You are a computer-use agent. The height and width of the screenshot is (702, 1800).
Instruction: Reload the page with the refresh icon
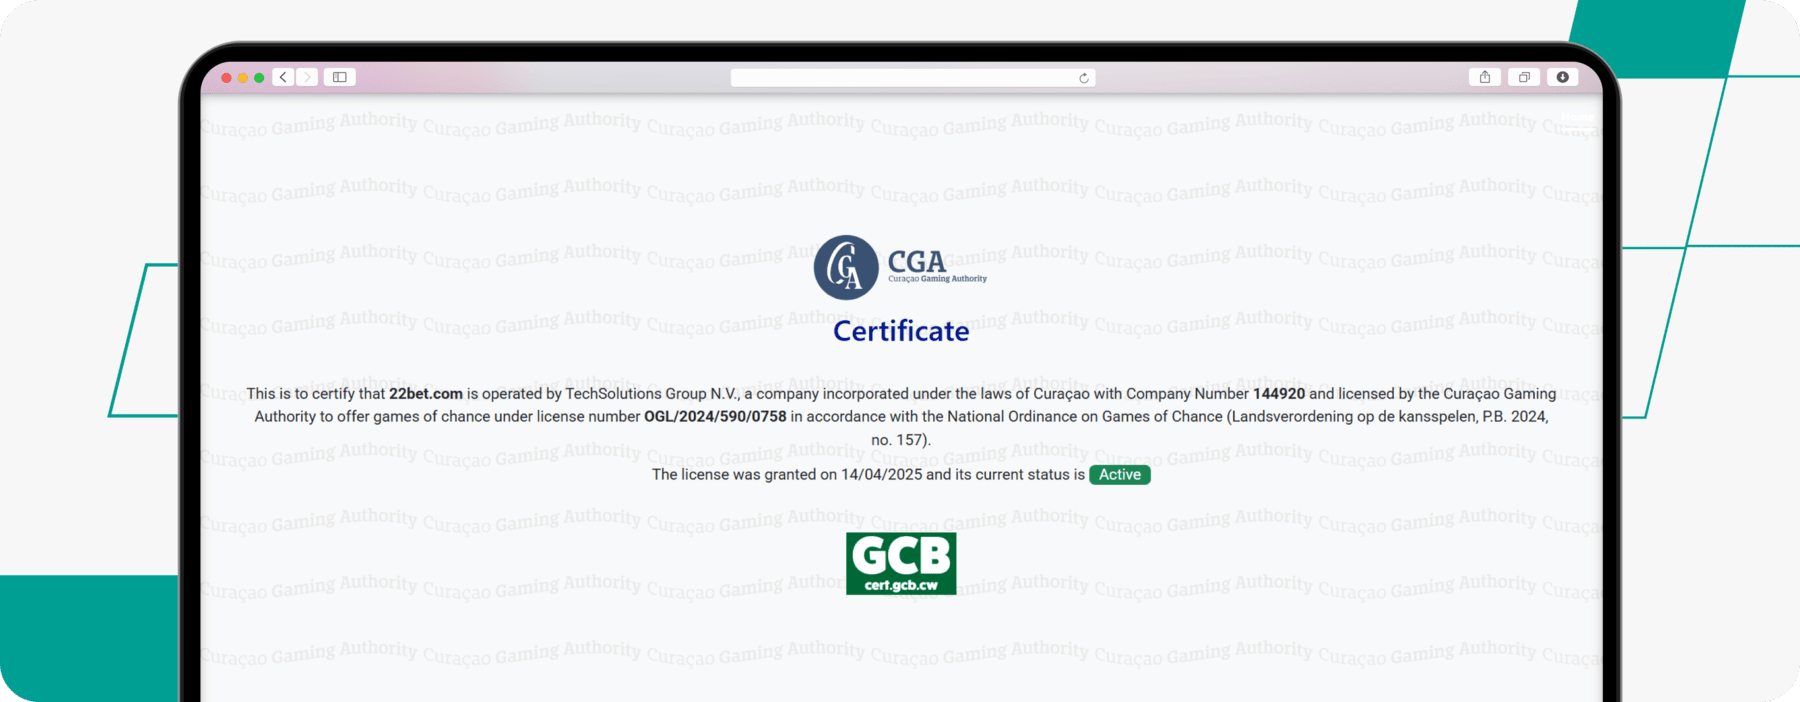click(1084, 78)
